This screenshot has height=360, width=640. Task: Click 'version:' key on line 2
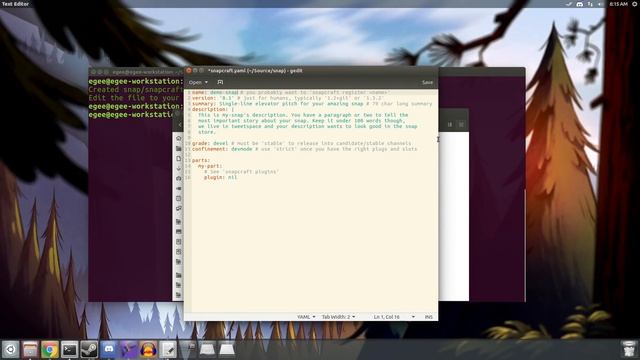click(x=203, y=98)
